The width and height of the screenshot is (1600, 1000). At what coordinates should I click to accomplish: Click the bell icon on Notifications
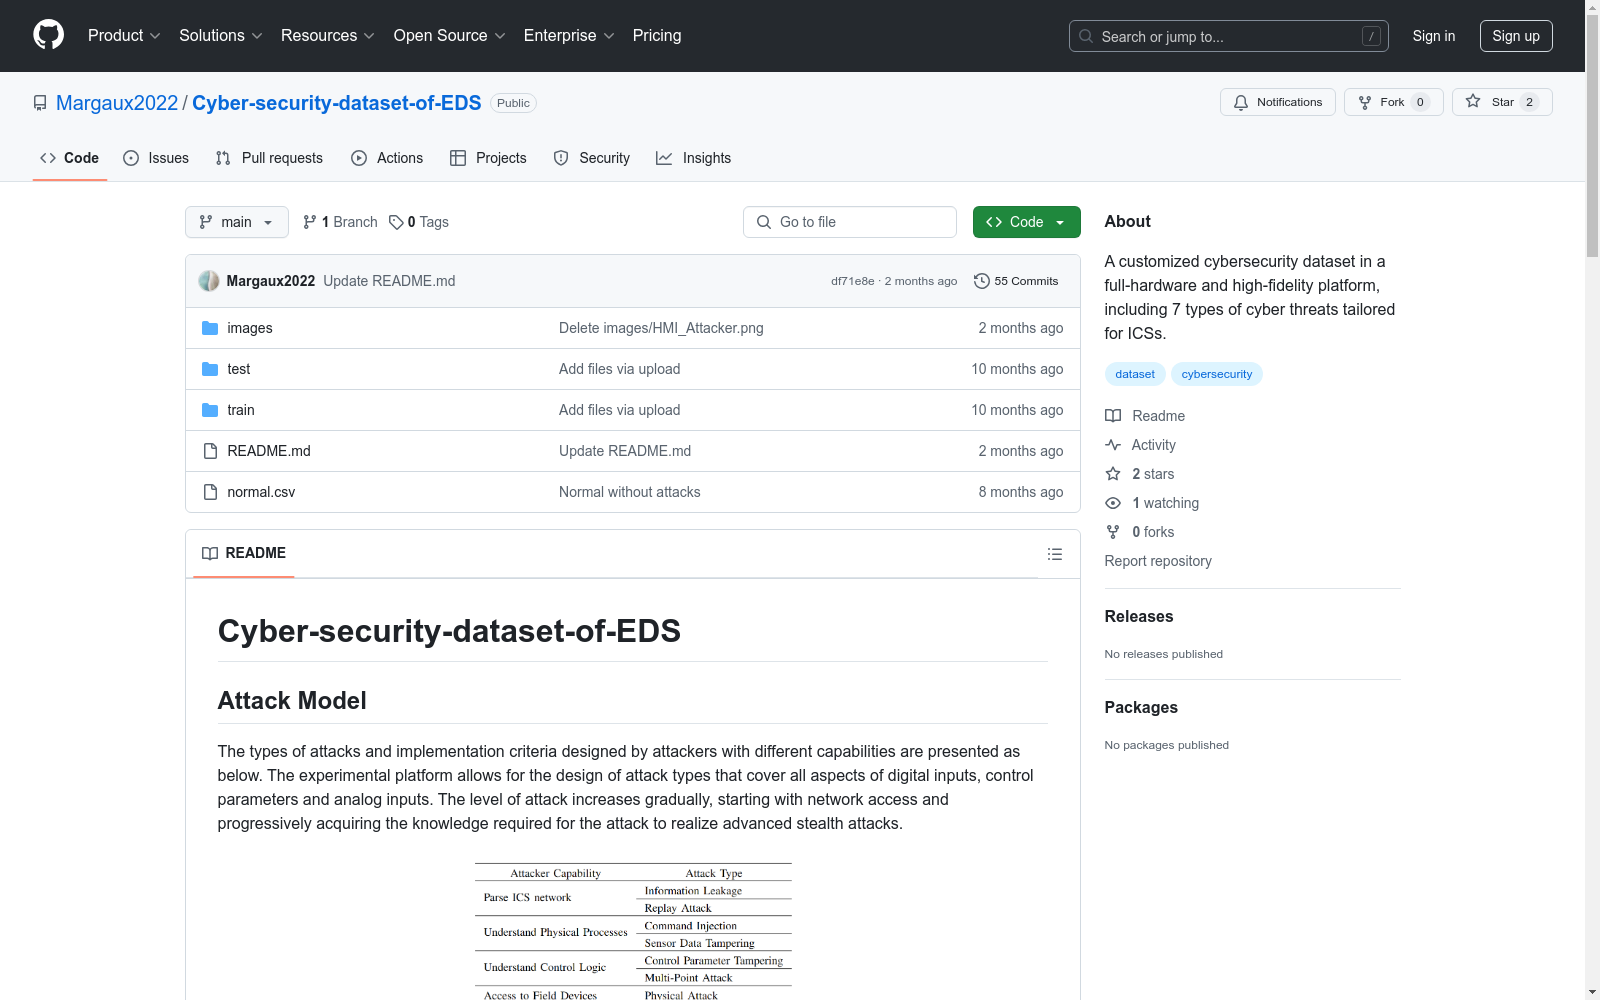click(x=1240, y=102)
